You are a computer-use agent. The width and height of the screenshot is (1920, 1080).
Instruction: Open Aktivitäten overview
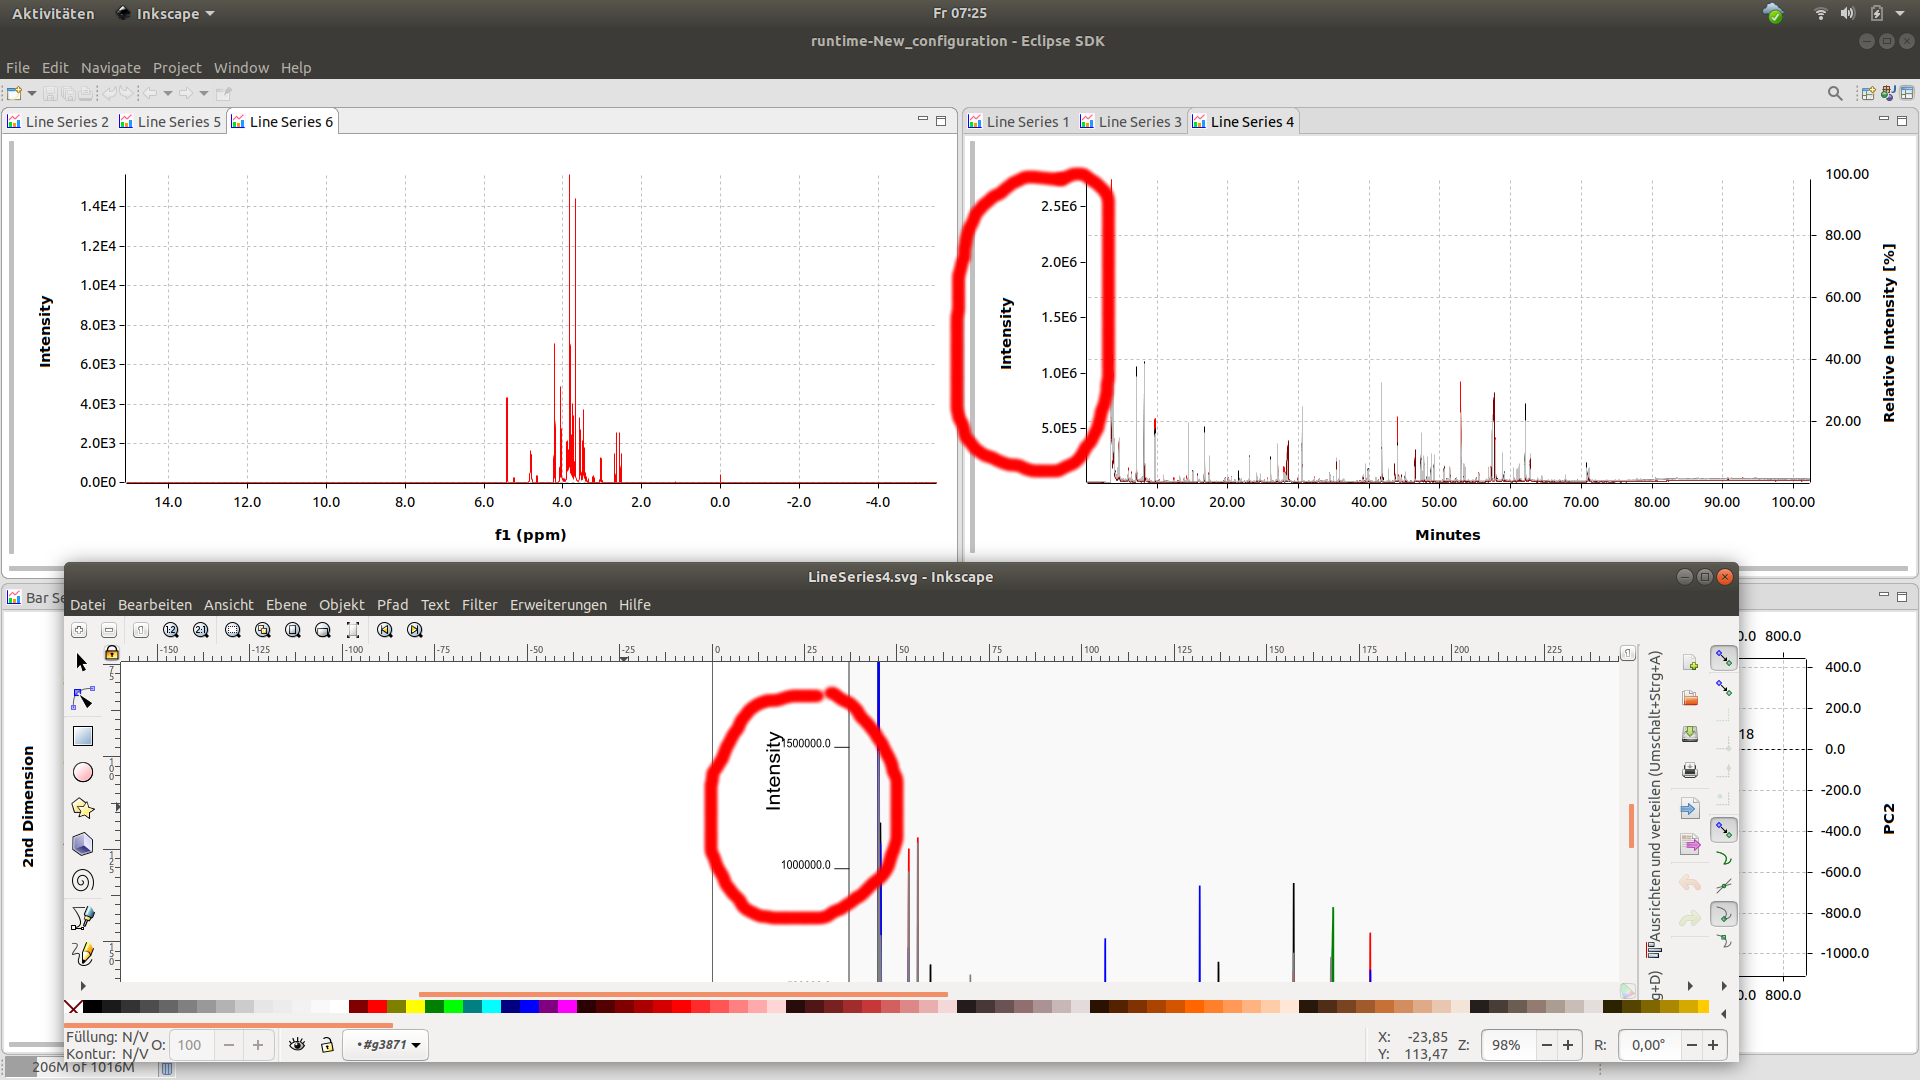pos(53,13)
